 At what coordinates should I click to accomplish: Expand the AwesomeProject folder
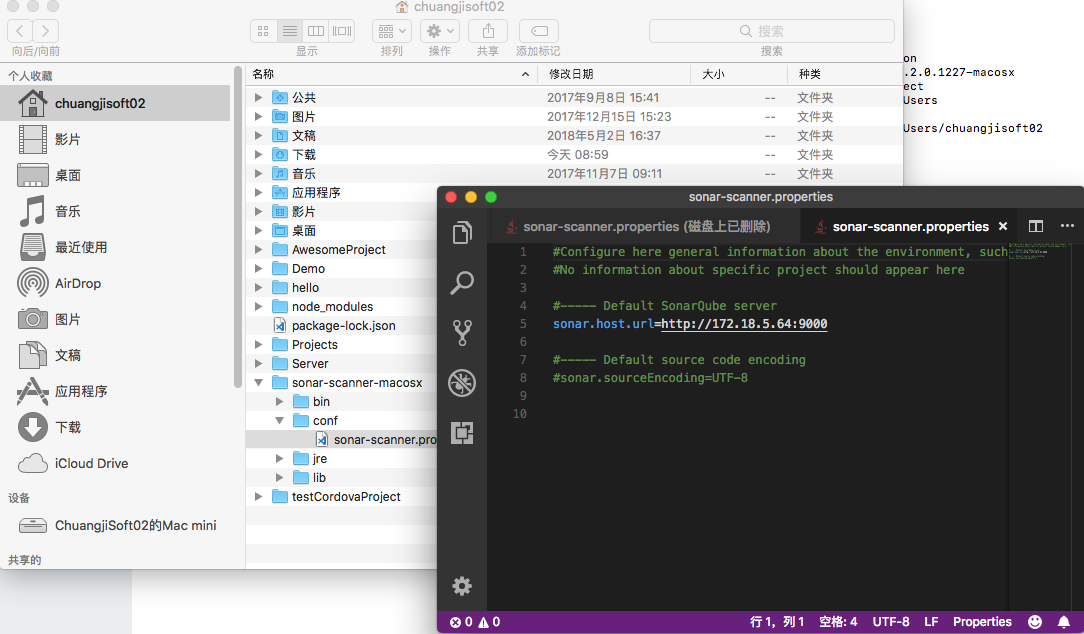click(x=259, y=250)
